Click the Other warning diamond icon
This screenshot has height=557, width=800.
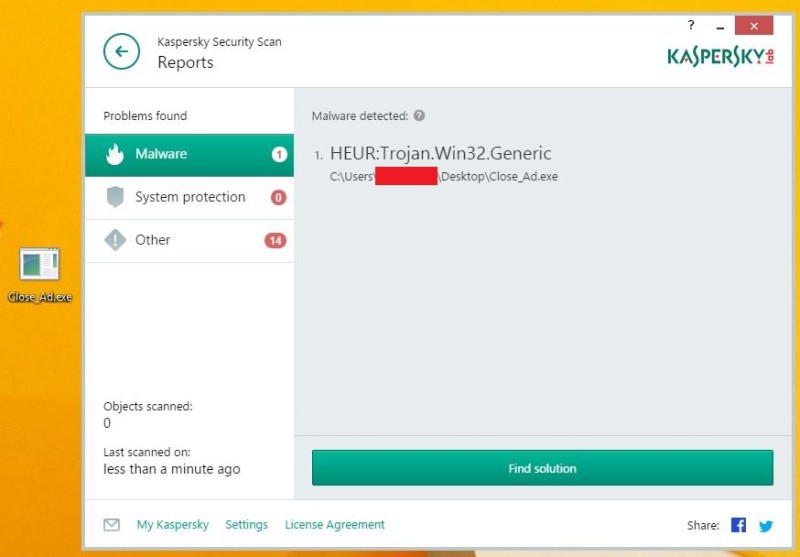(x=115, y=240)
